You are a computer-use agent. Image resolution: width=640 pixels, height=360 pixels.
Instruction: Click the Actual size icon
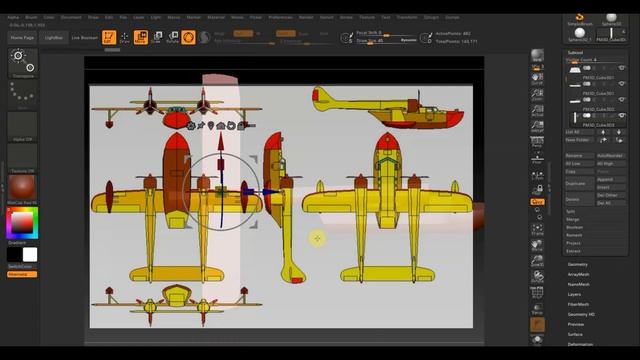tap(537, 111)
